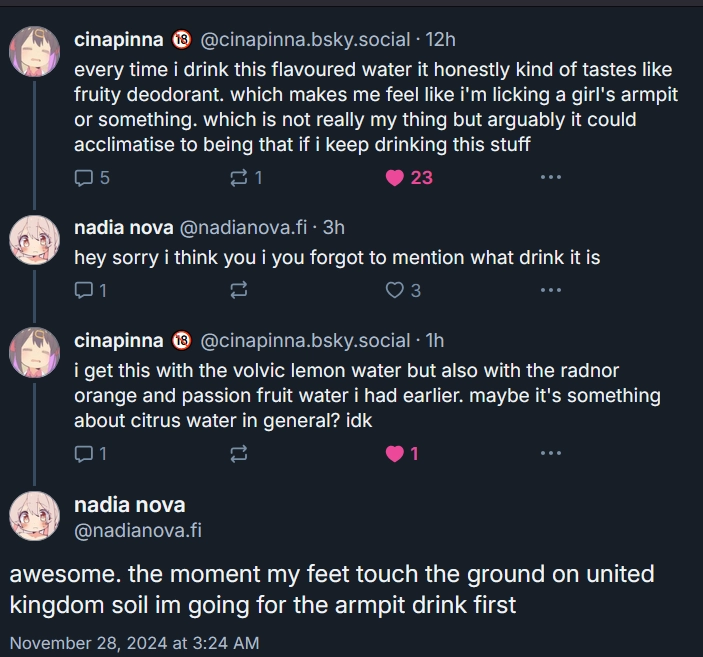Open more options on nadia's 3h post

coord(550,291)
